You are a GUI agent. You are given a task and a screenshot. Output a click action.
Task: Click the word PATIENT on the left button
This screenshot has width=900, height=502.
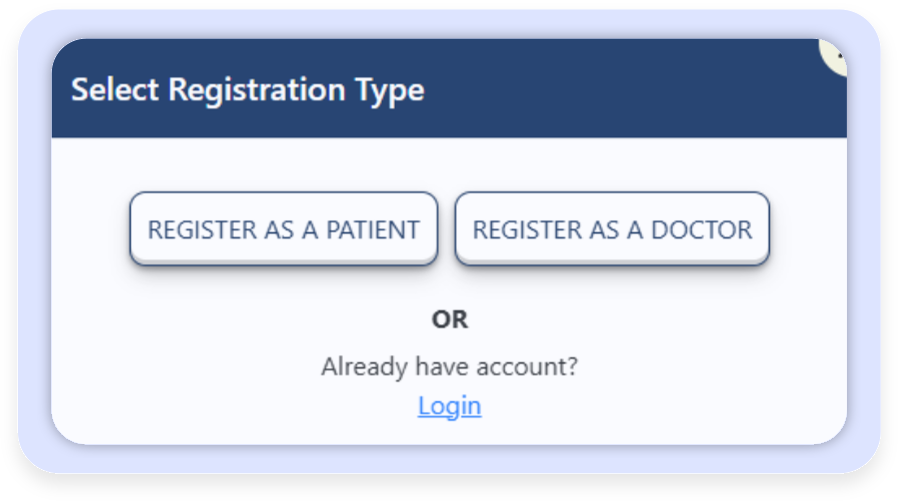tap(373, 230)
